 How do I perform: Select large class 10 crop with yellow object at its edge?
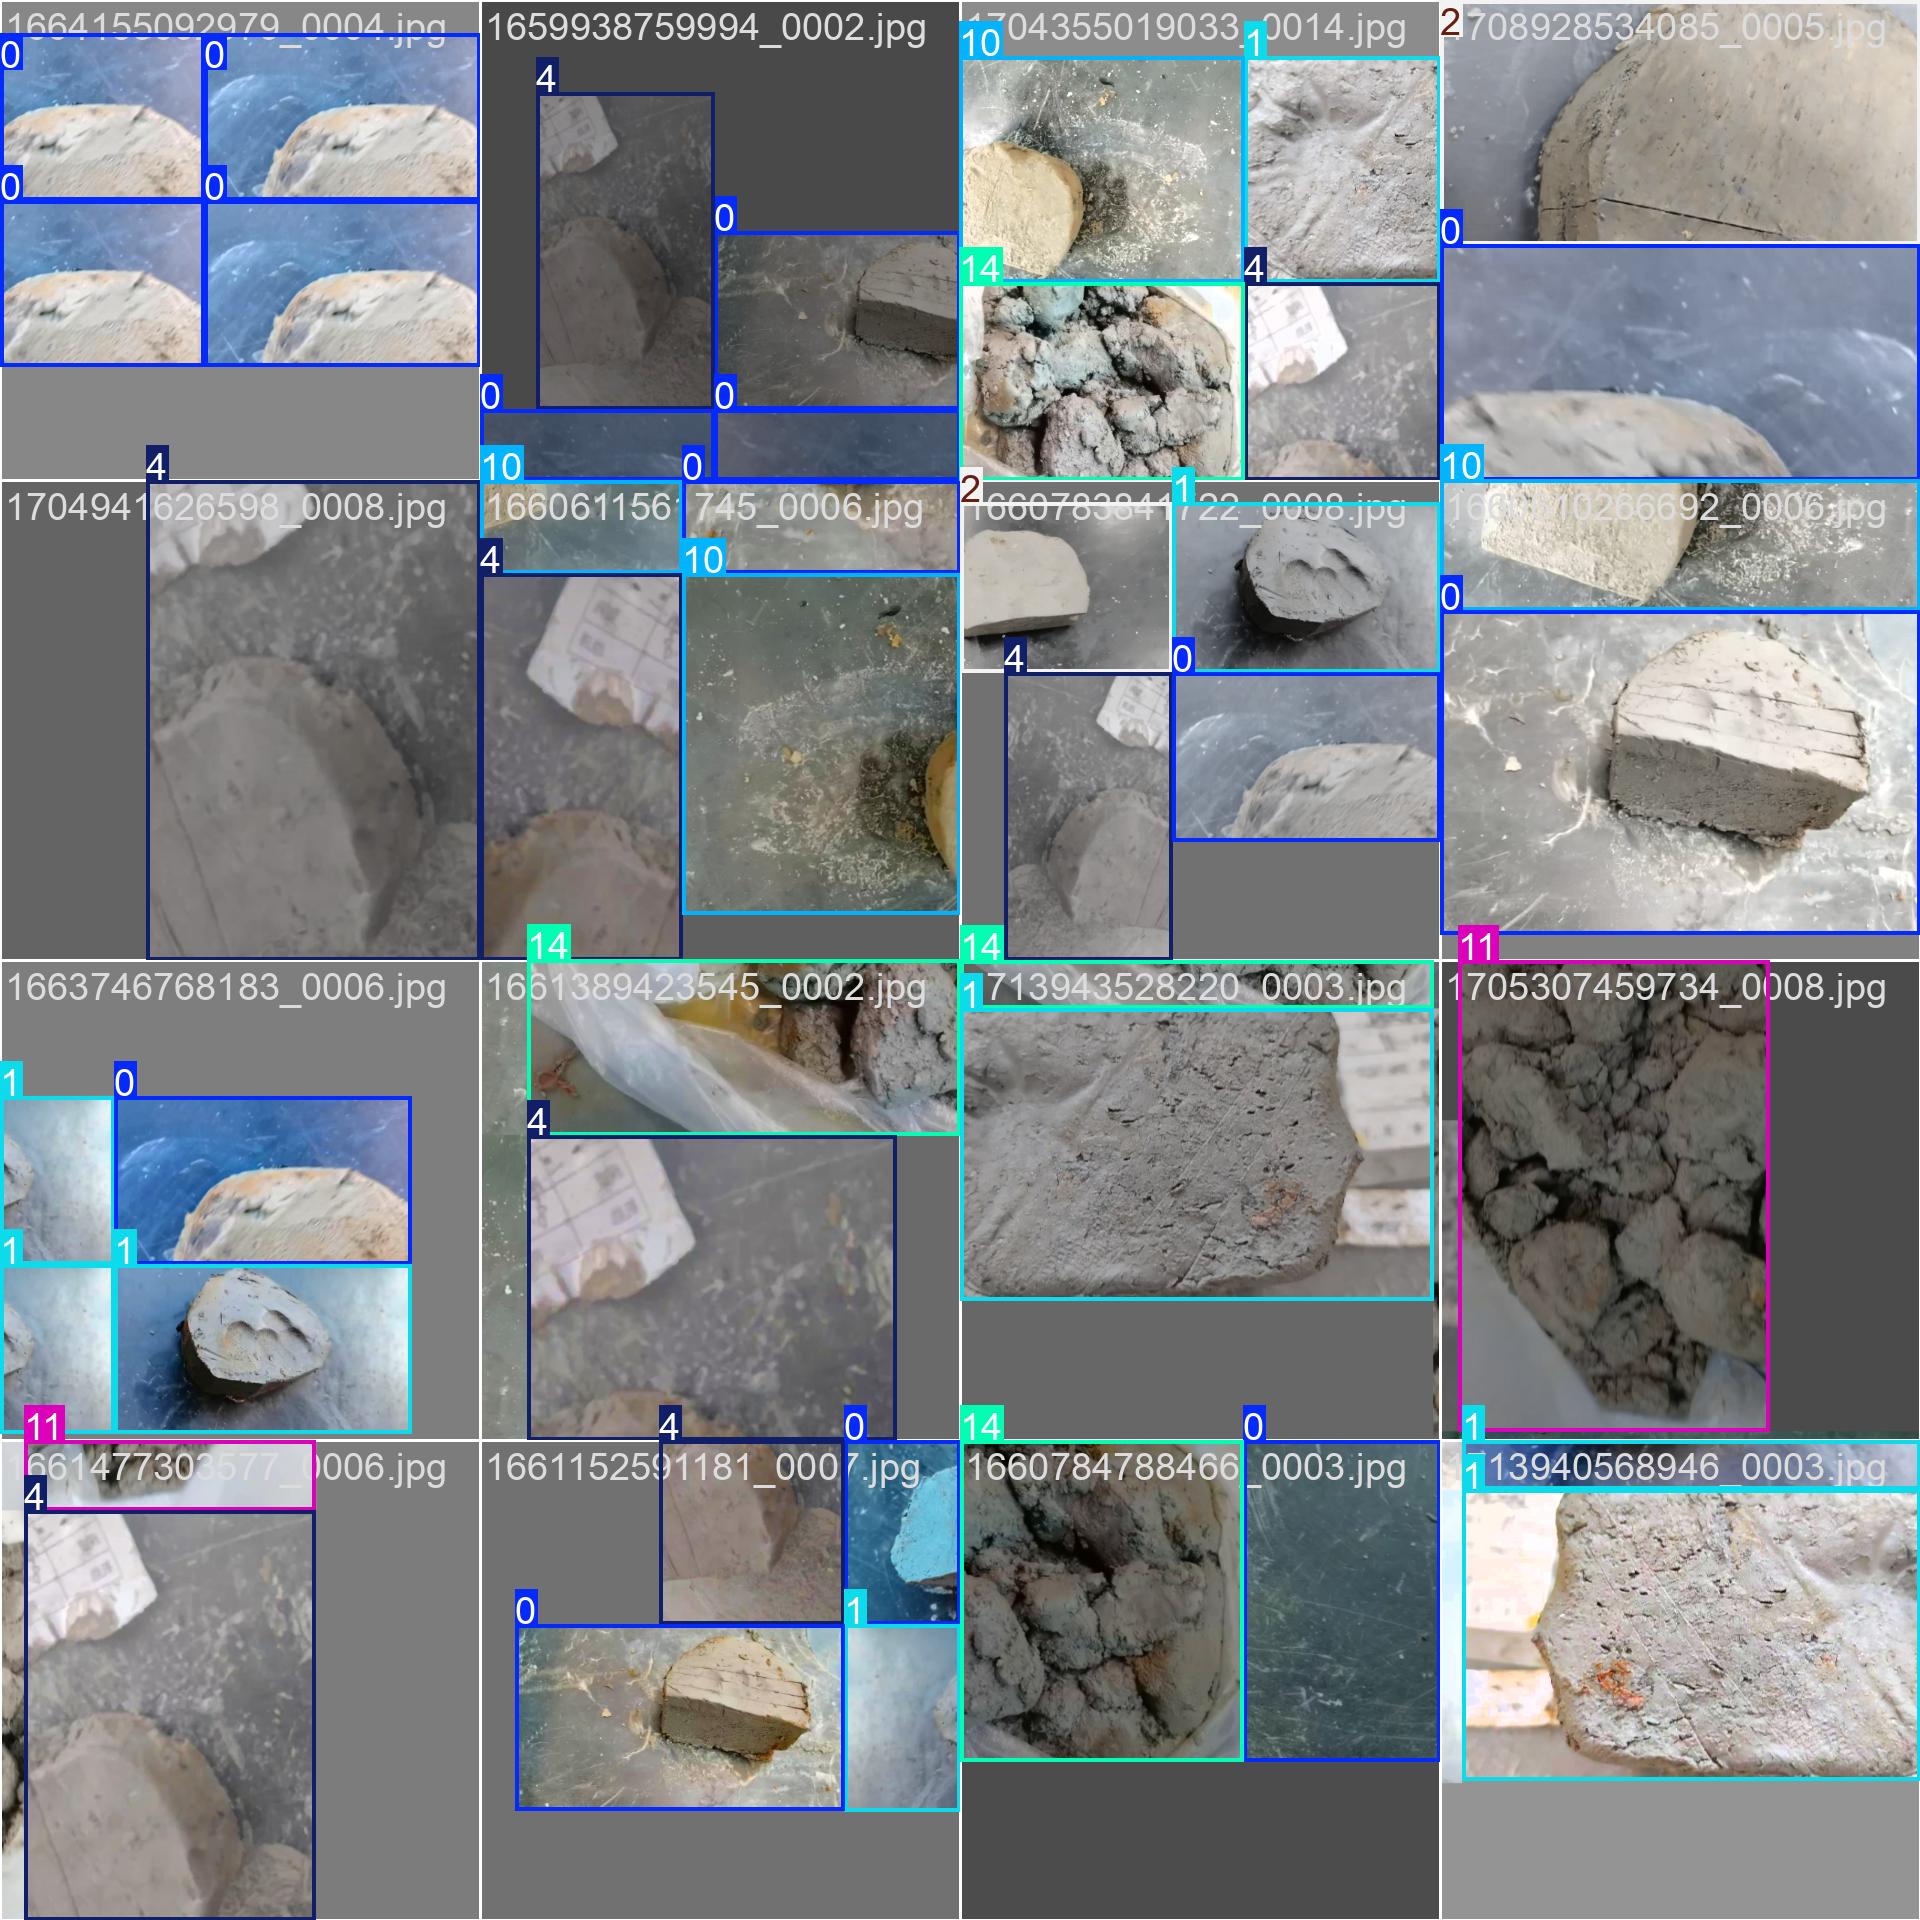pyautogui.click(x=820, y=743)
